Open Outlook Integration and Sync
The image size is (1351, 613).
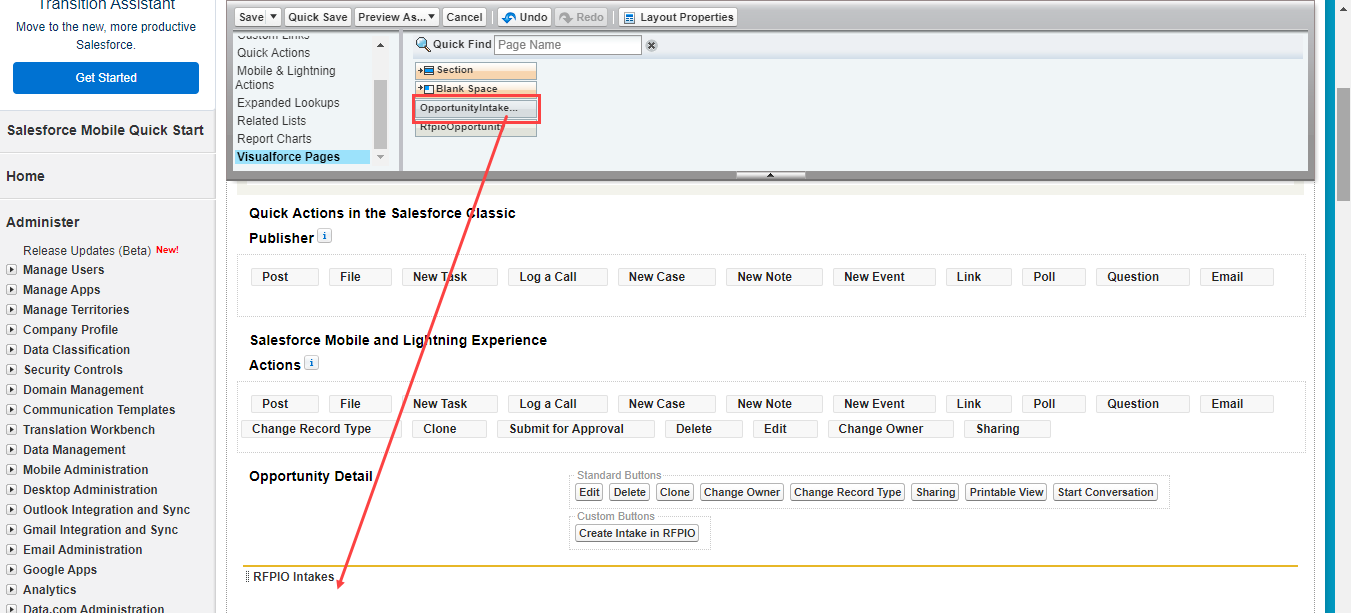(106, 510)
